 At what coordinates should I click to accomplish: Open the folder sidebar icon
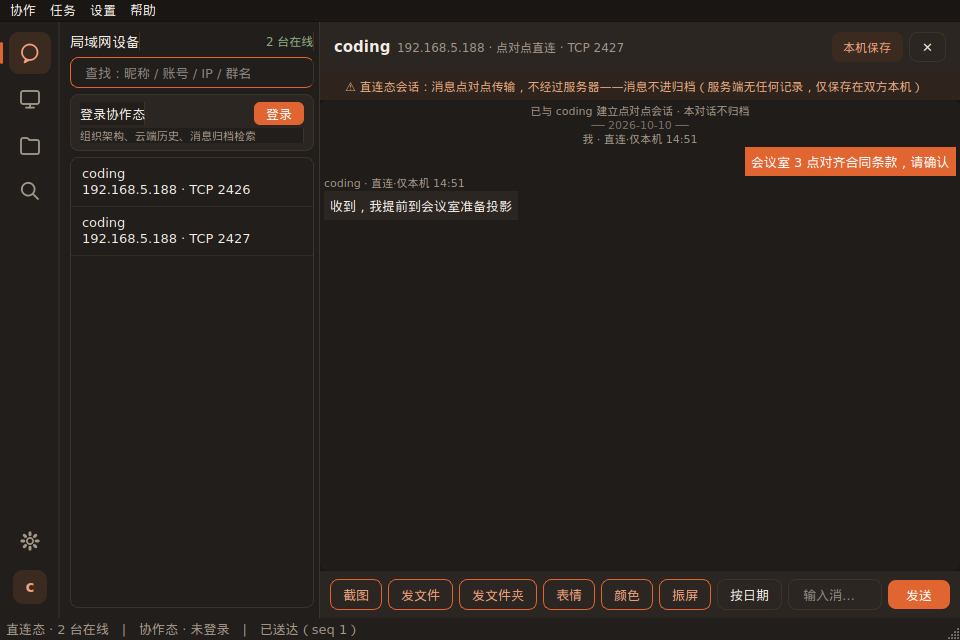[x=29, y=146]
